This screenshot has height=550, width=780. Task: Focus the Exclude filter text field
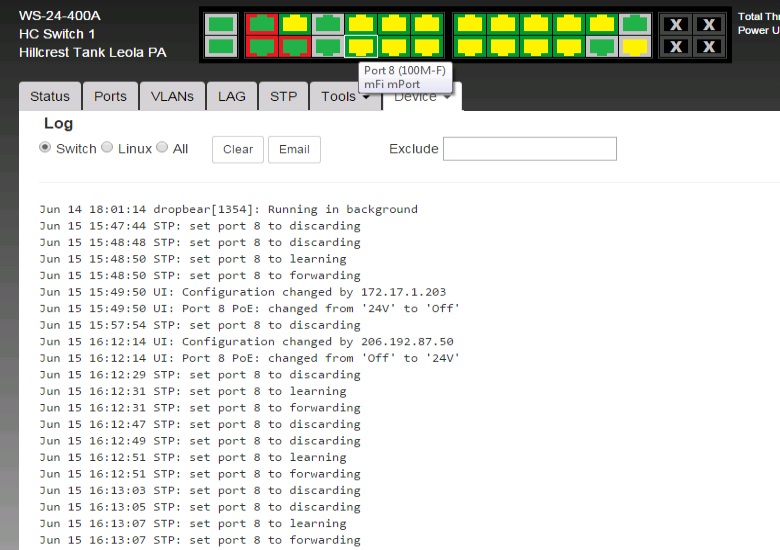pos(529,149)
